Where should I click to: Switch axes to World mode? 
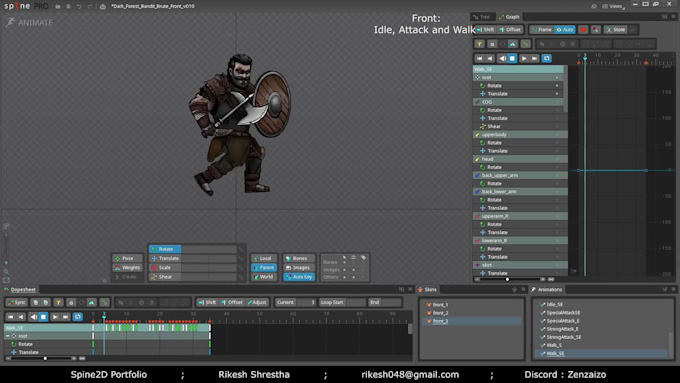click(x=264, y=277)
